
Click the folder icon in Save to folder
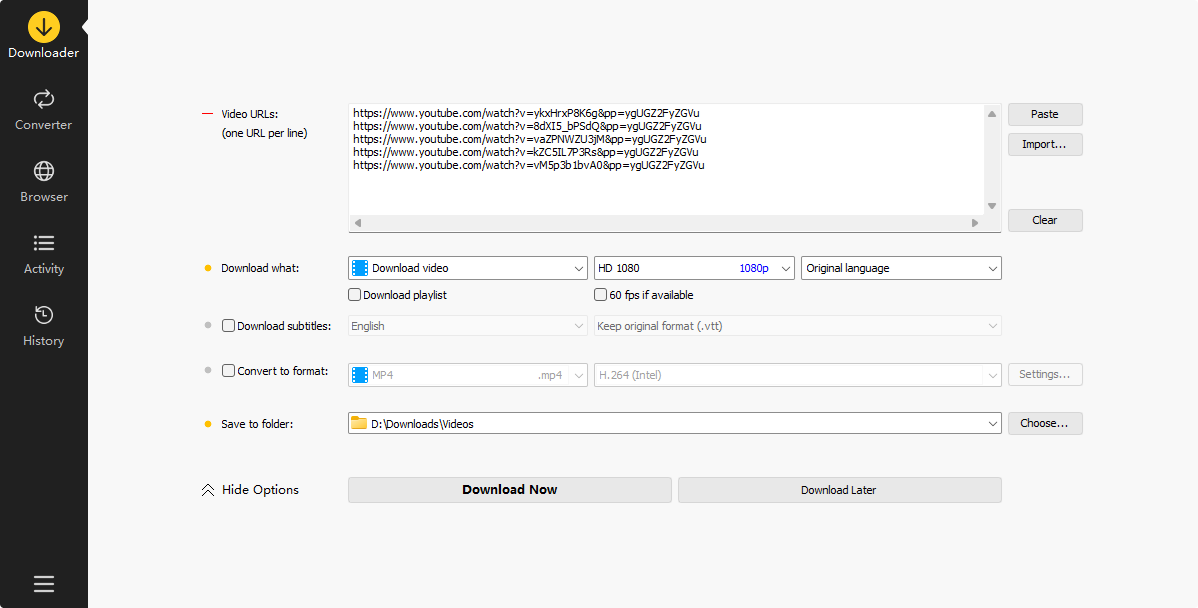(x=359, y=424)
